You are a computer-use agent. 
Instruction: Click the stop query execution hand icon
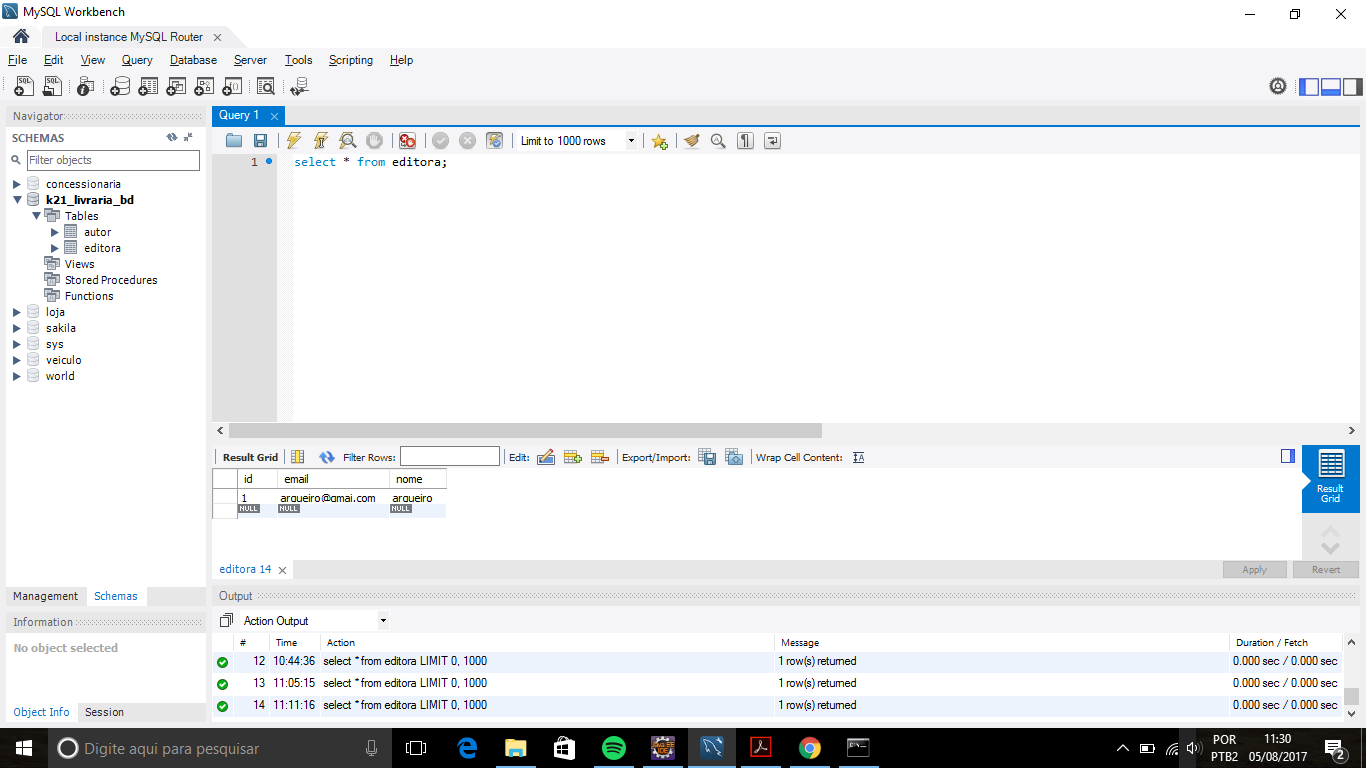pyautogui.click(x=374, y=141)
